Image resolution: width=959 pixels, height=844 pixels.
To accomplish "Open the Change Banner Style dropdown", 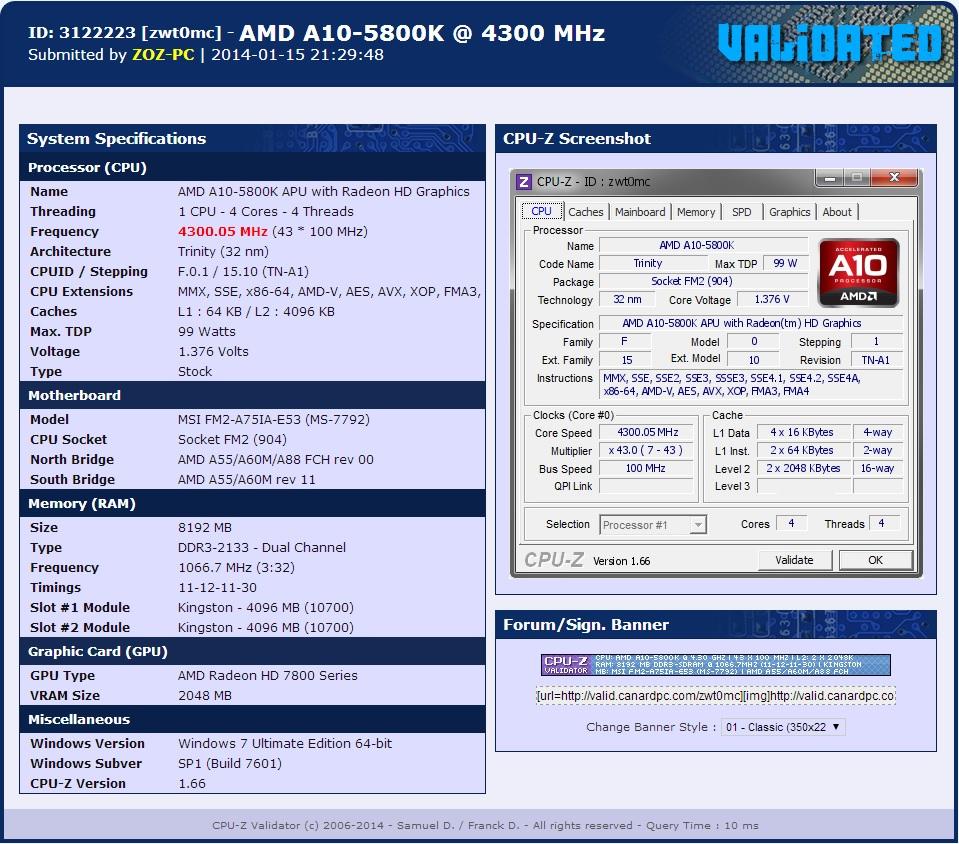I will (x=782, y=727).
